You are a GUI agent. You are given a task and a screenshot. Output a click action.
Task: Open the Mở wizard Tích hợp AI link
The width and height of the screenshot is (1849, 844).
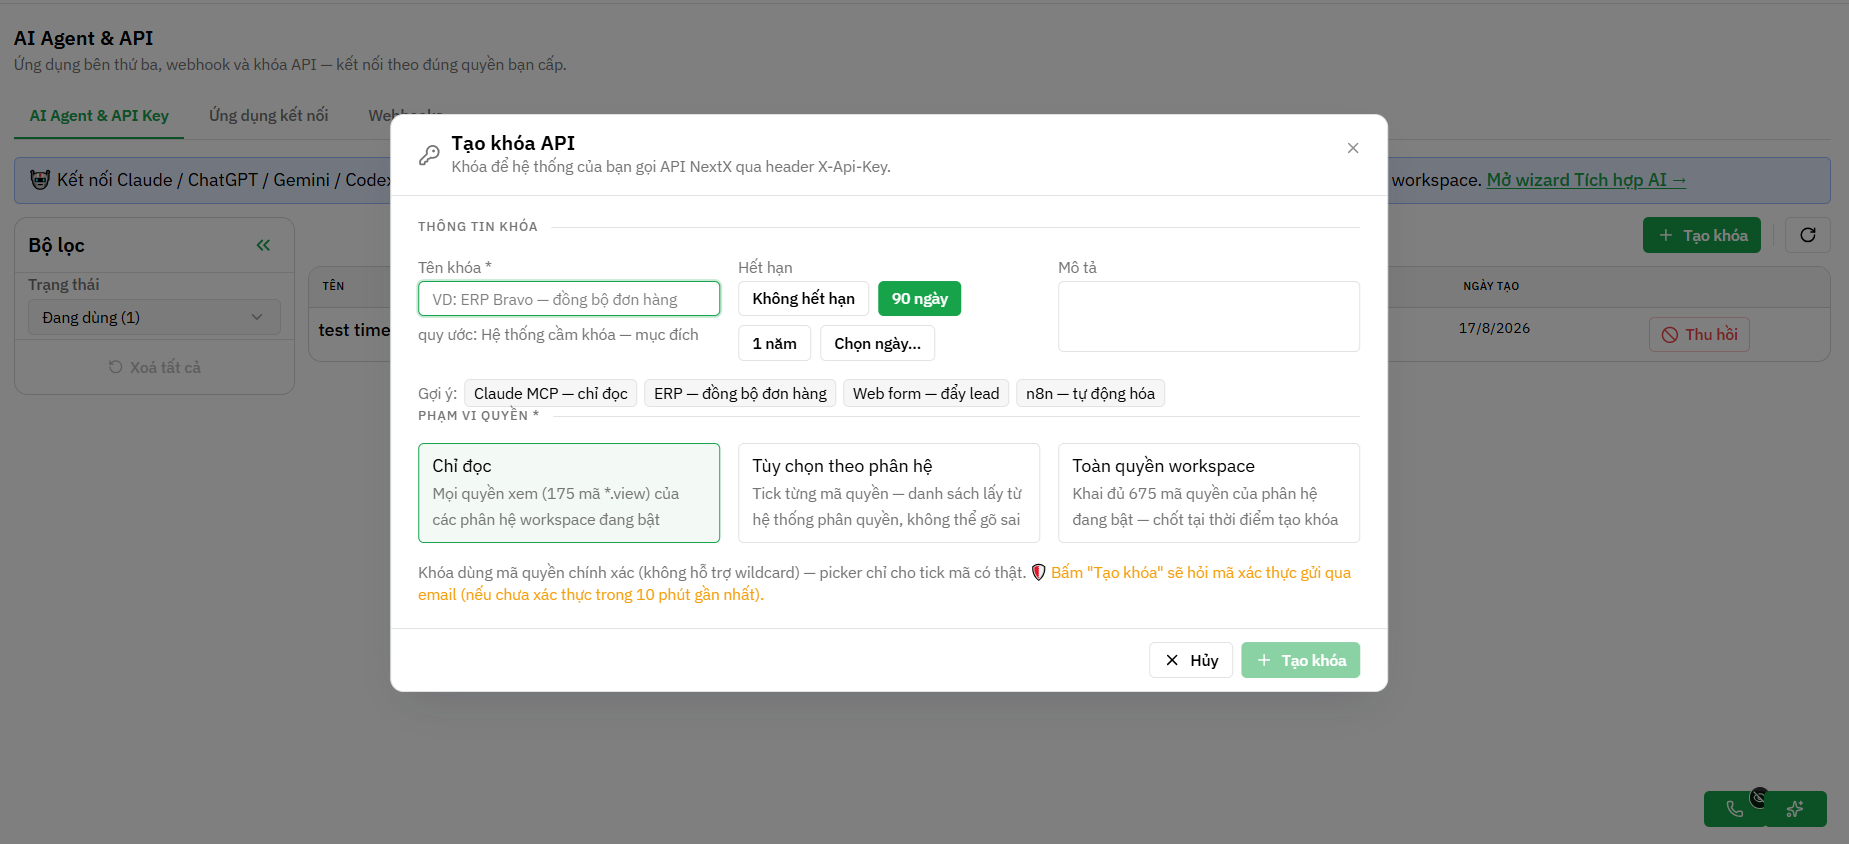(1586, 180)
